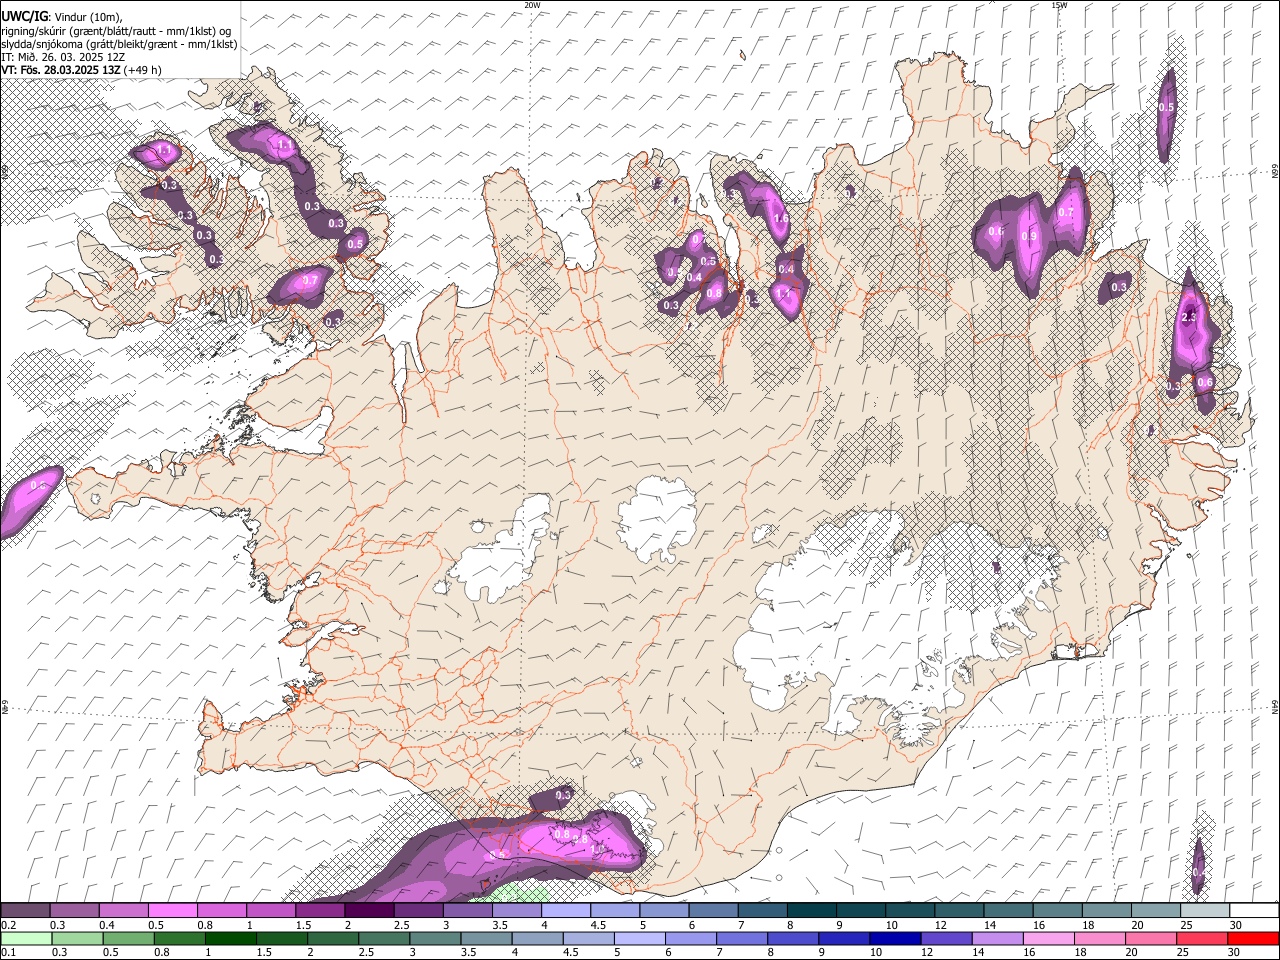Click the upper legend swatch labeled 0.3
Viewport: 1280px width, 960px height.
[74, 911]
